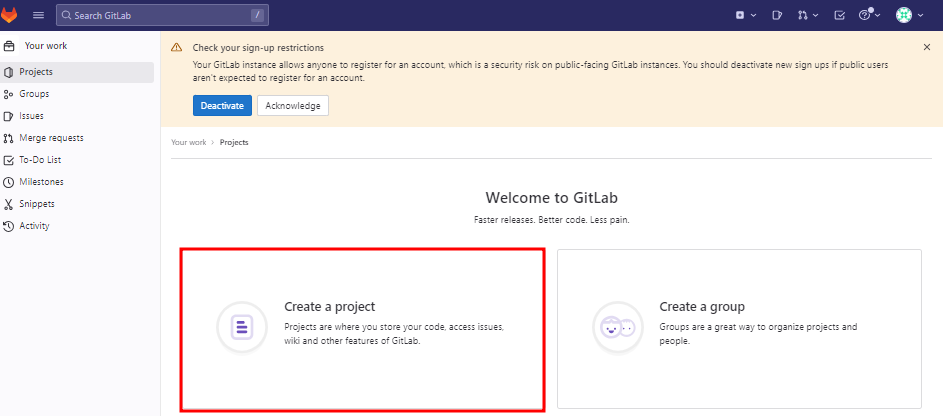943x416 pixels.
Task: Select Projects in the sidebar
Action: (x=77, y=72)
